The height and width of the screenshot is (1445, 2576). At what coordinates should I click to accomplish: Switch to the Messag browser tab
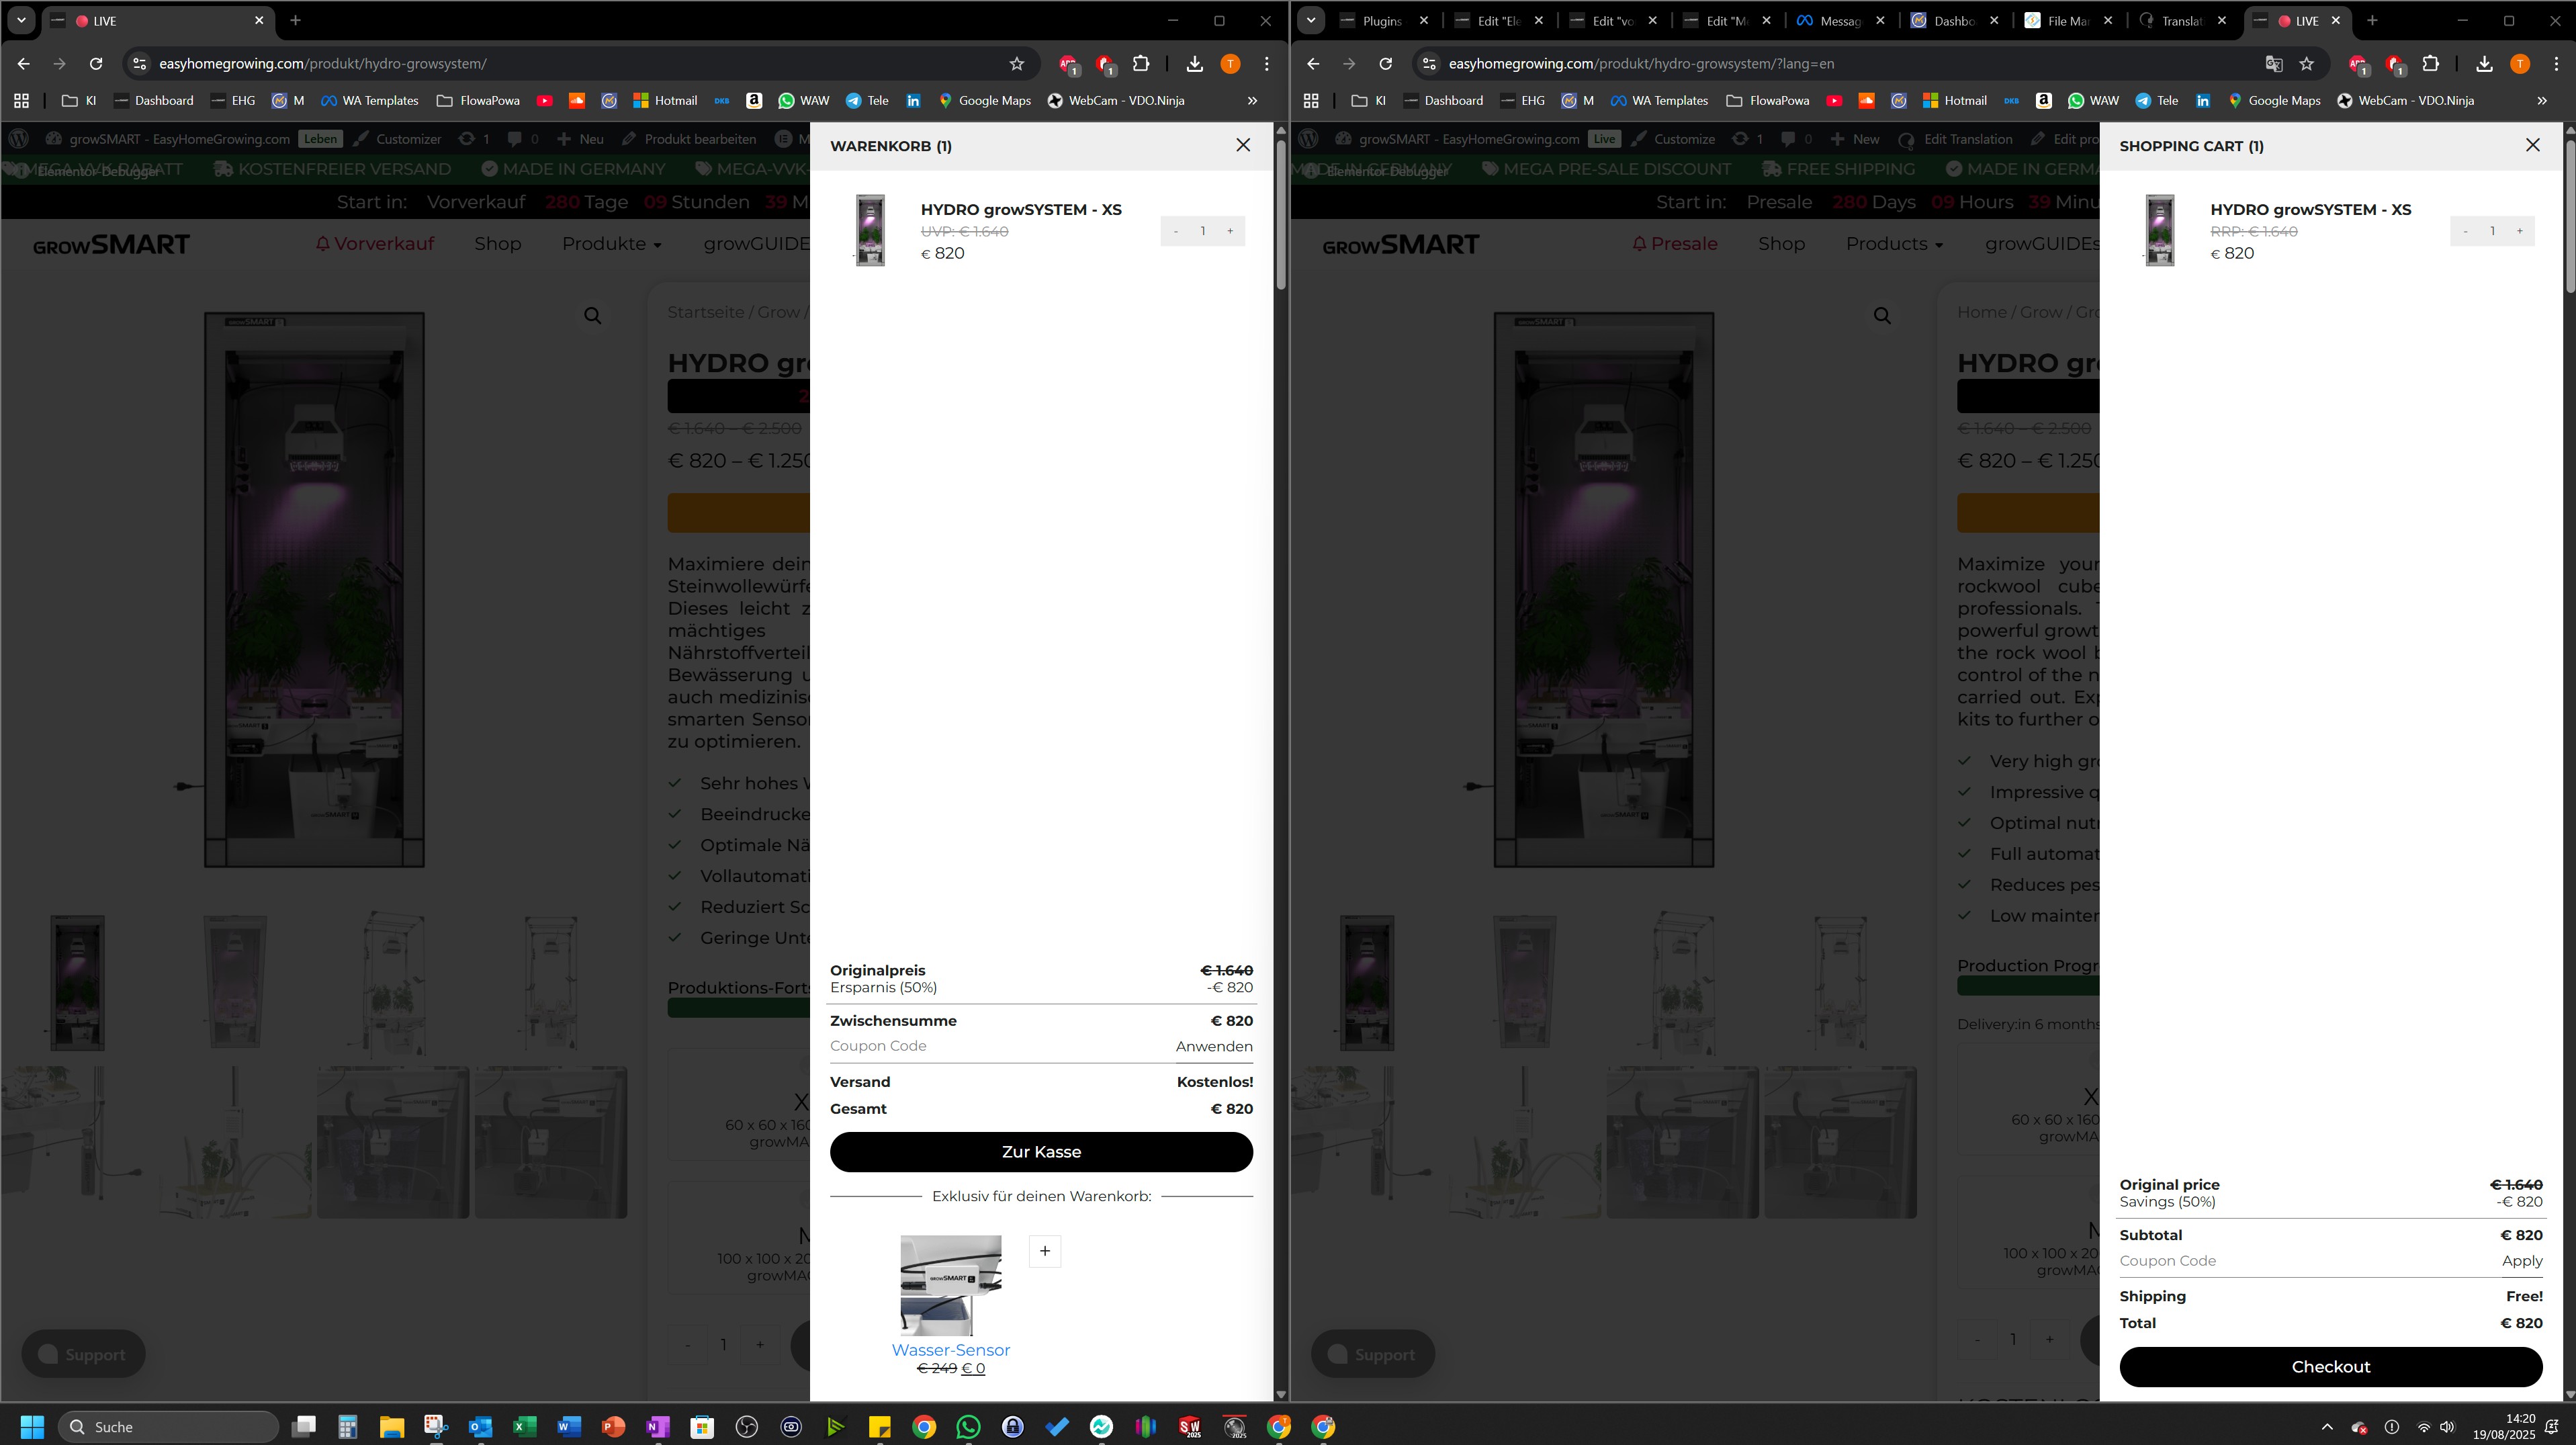pos(1839,21)
